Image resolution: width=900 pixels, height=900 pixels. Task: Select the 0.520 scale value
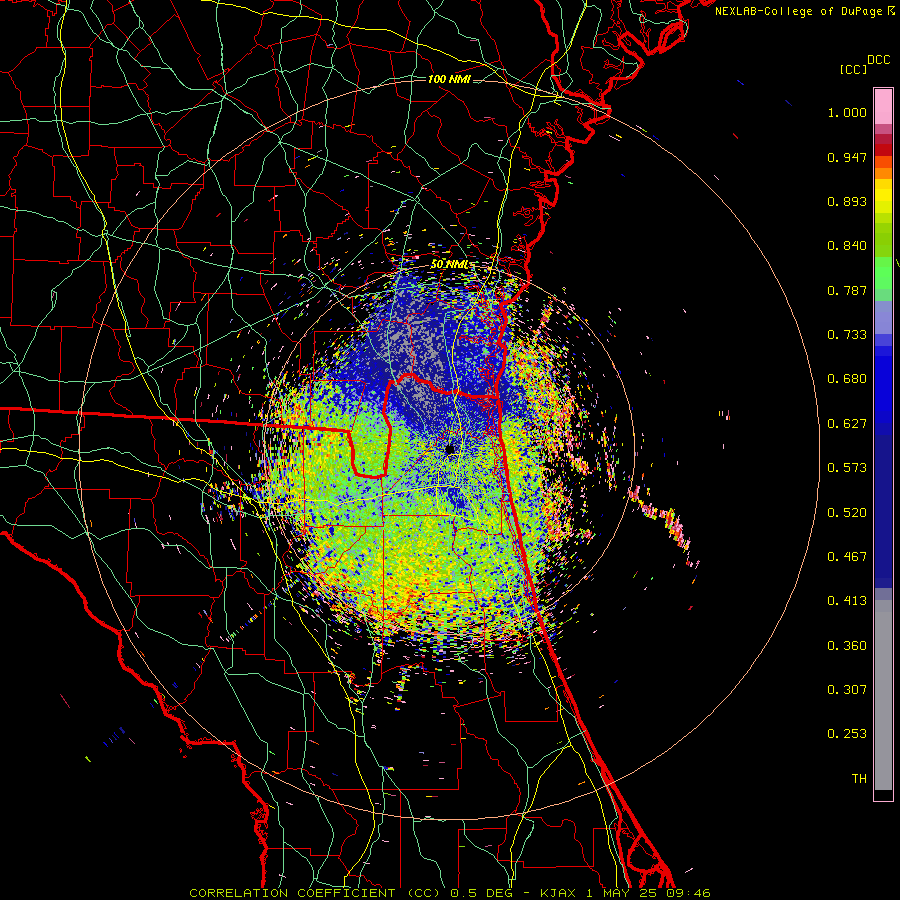[x=847, y=512]
